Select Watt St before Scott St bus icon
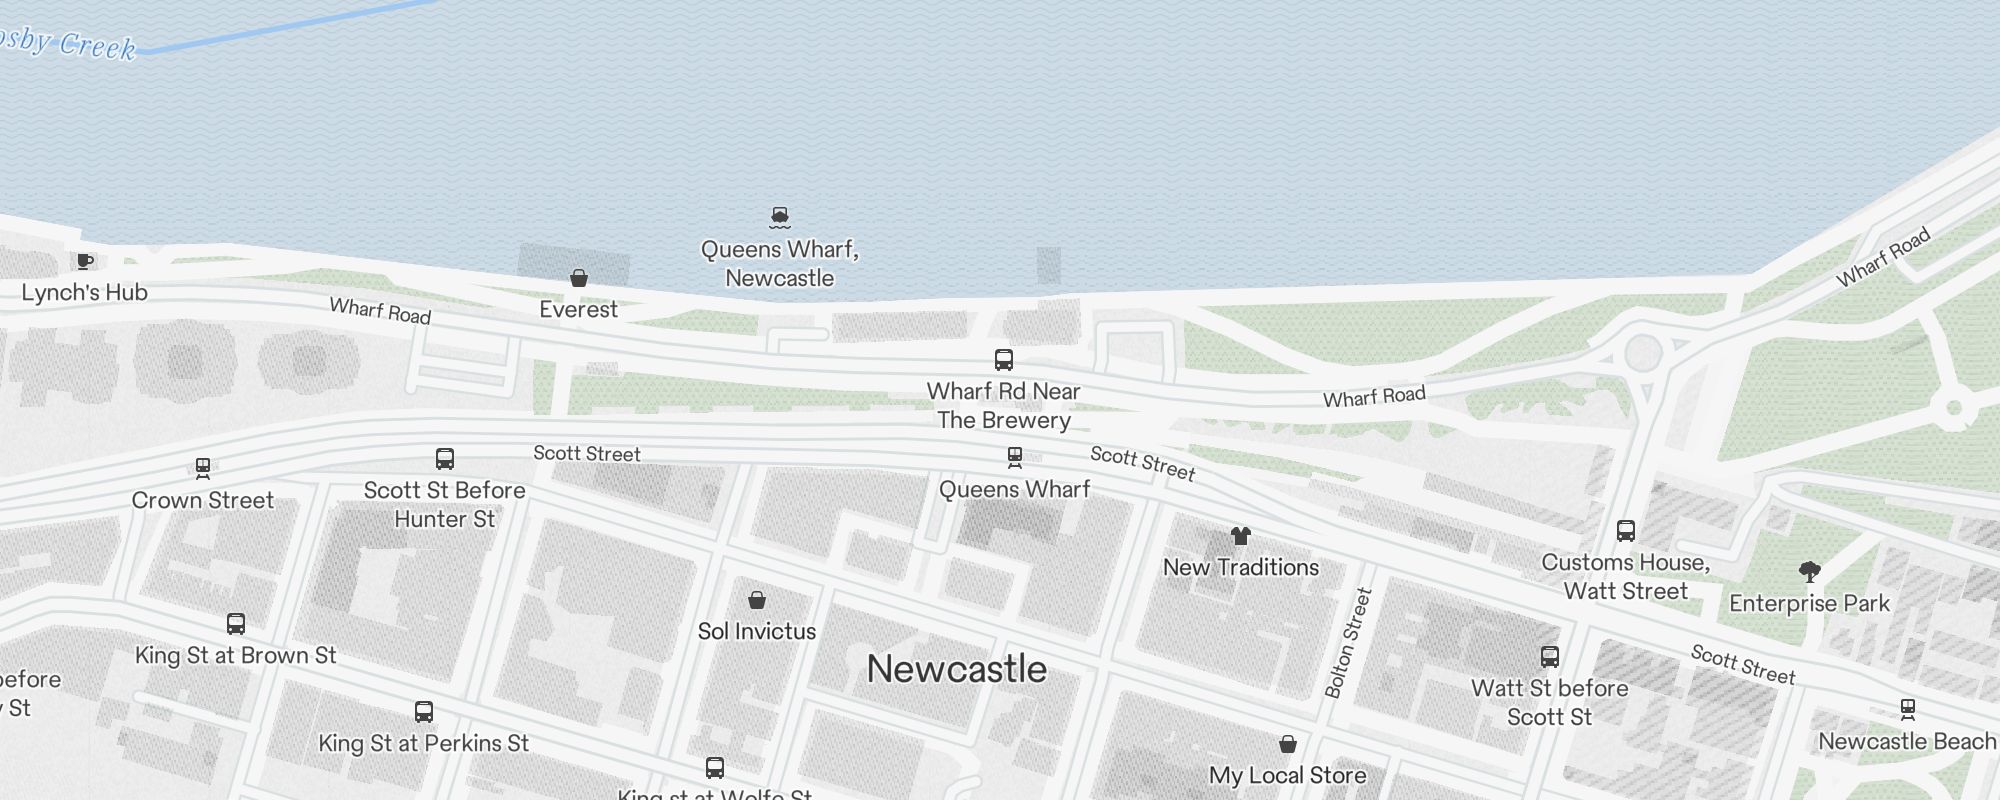 click(1549, 656)
